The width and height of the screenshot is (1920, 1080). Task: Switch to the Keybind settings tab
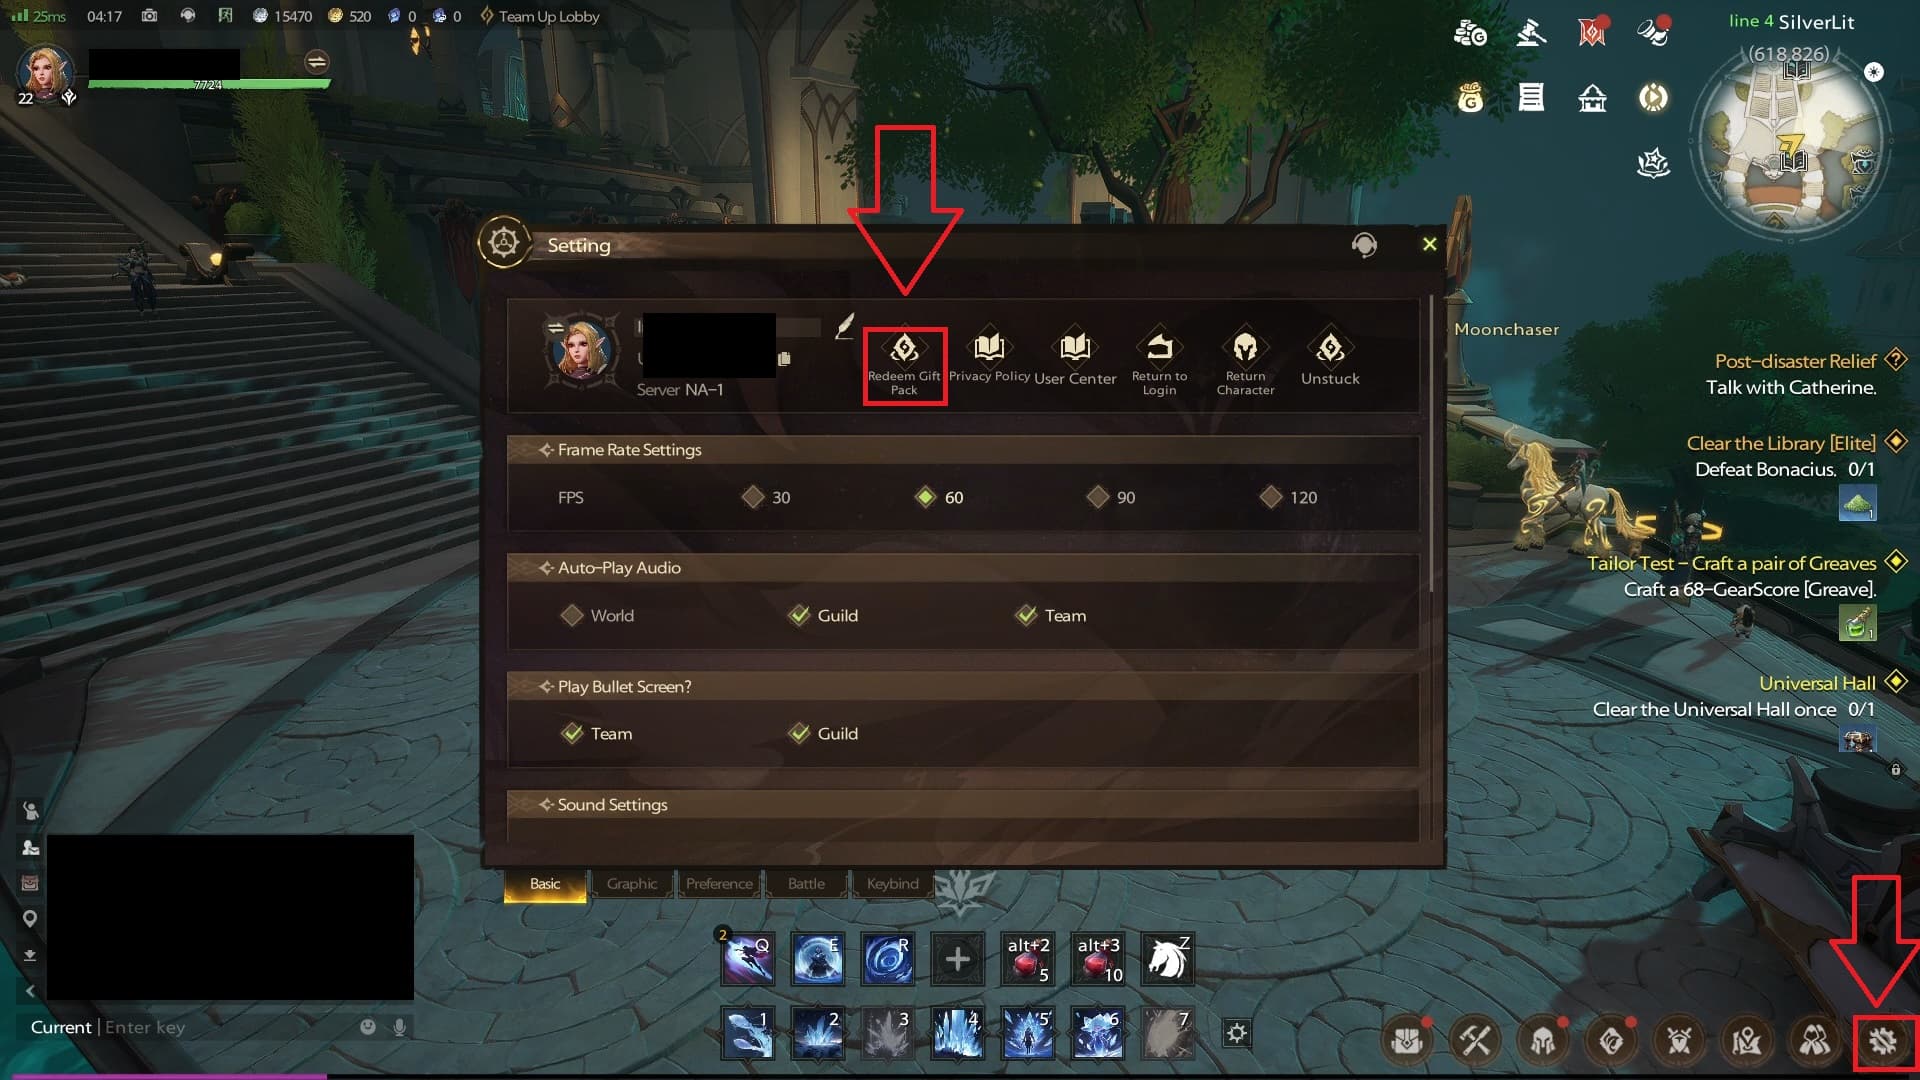pyautogui.click(x=891, y=884)
